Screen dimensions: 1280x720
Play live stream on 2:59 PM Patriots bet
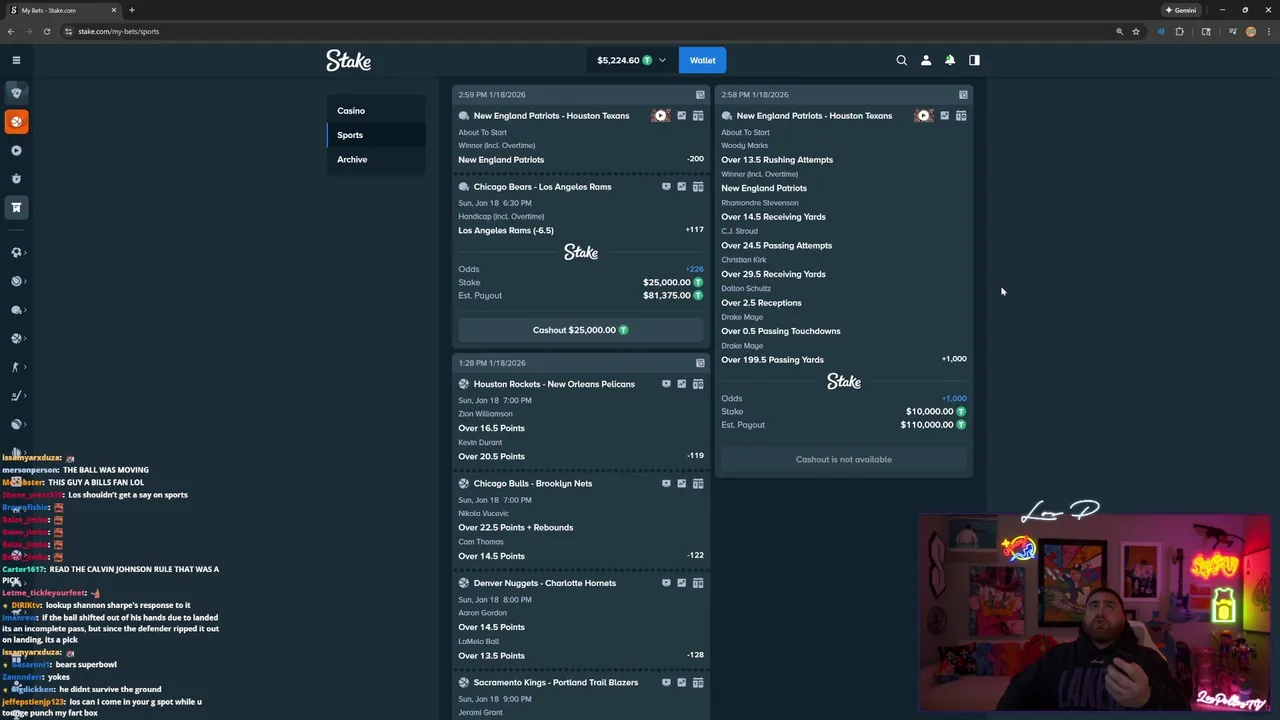[x=660, y=116]
